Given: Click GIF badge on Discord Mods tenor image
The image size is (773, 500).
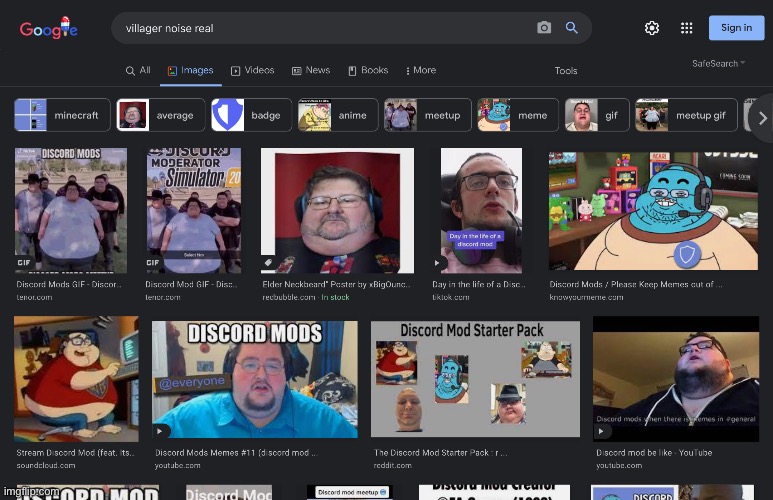Looking at the screenshot, I should pos(24,263).
